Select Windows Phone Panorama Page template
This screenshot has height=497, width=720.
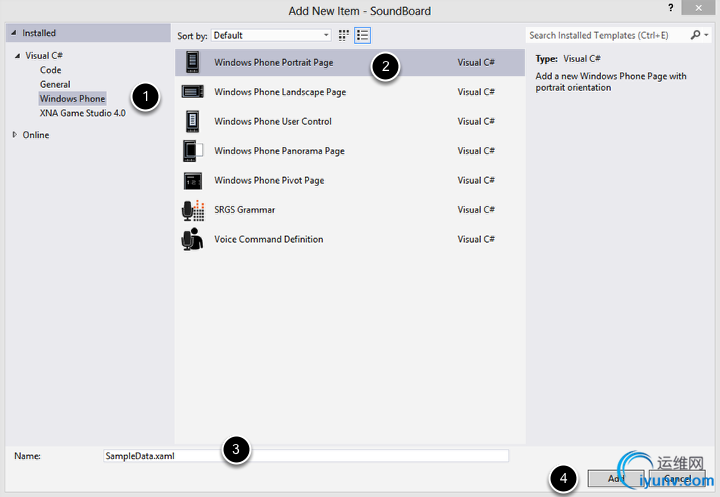click(x=350, y=151)
